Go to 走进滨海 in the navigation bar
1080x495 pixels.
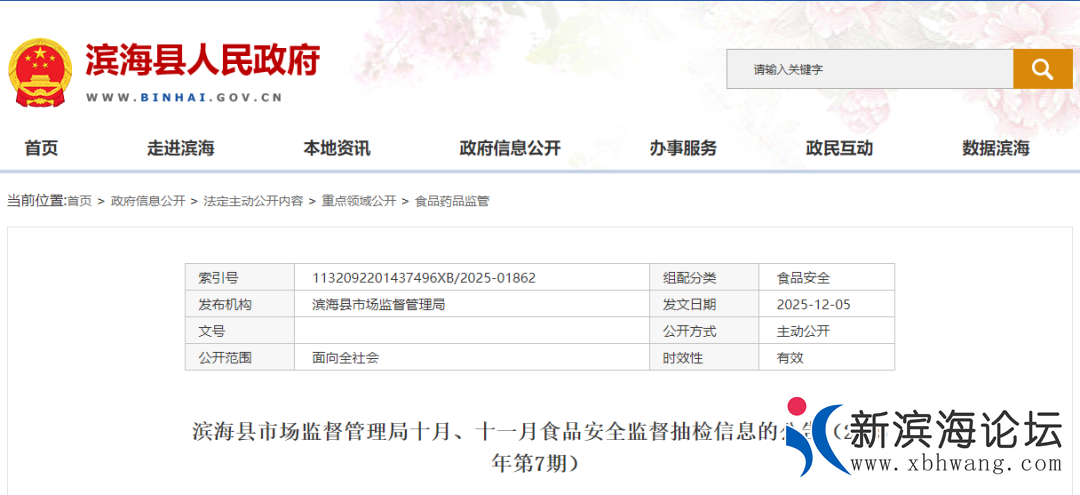pyautogui.click(x=181, y=148)
